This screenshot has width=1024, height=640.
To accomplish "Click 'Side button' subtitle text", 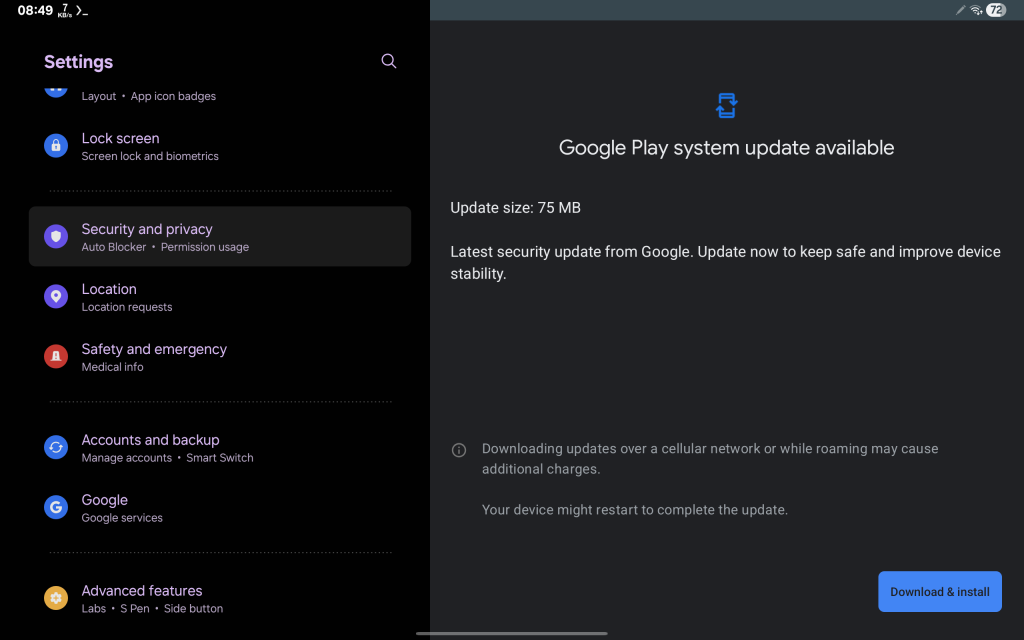I will tap(193, 609).
